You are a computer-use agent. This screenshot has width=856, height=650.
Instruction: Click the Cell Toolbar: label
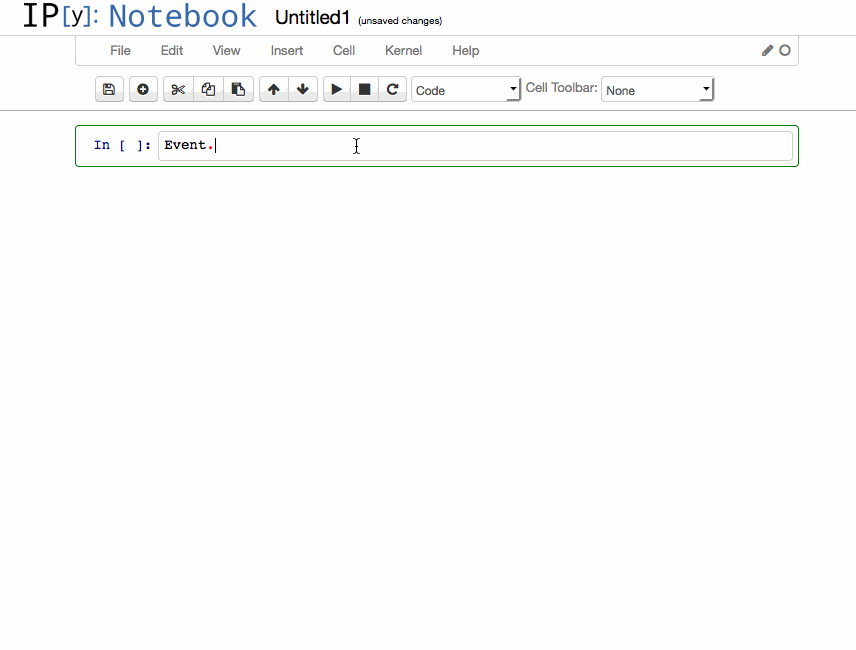click(x=561, y=88)
